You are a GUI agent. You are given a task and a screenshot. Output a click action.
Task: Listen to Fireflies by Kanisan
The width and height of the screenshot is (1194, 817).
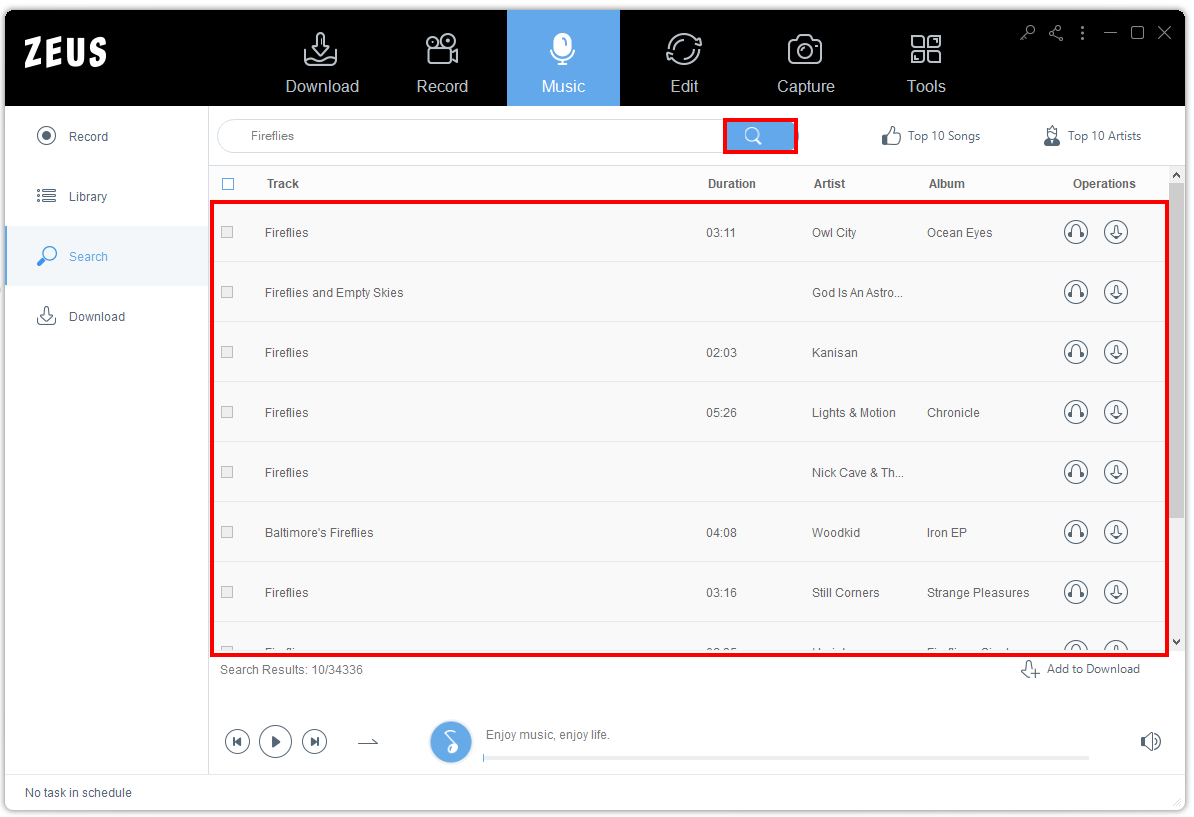[x=1075, y=352]
